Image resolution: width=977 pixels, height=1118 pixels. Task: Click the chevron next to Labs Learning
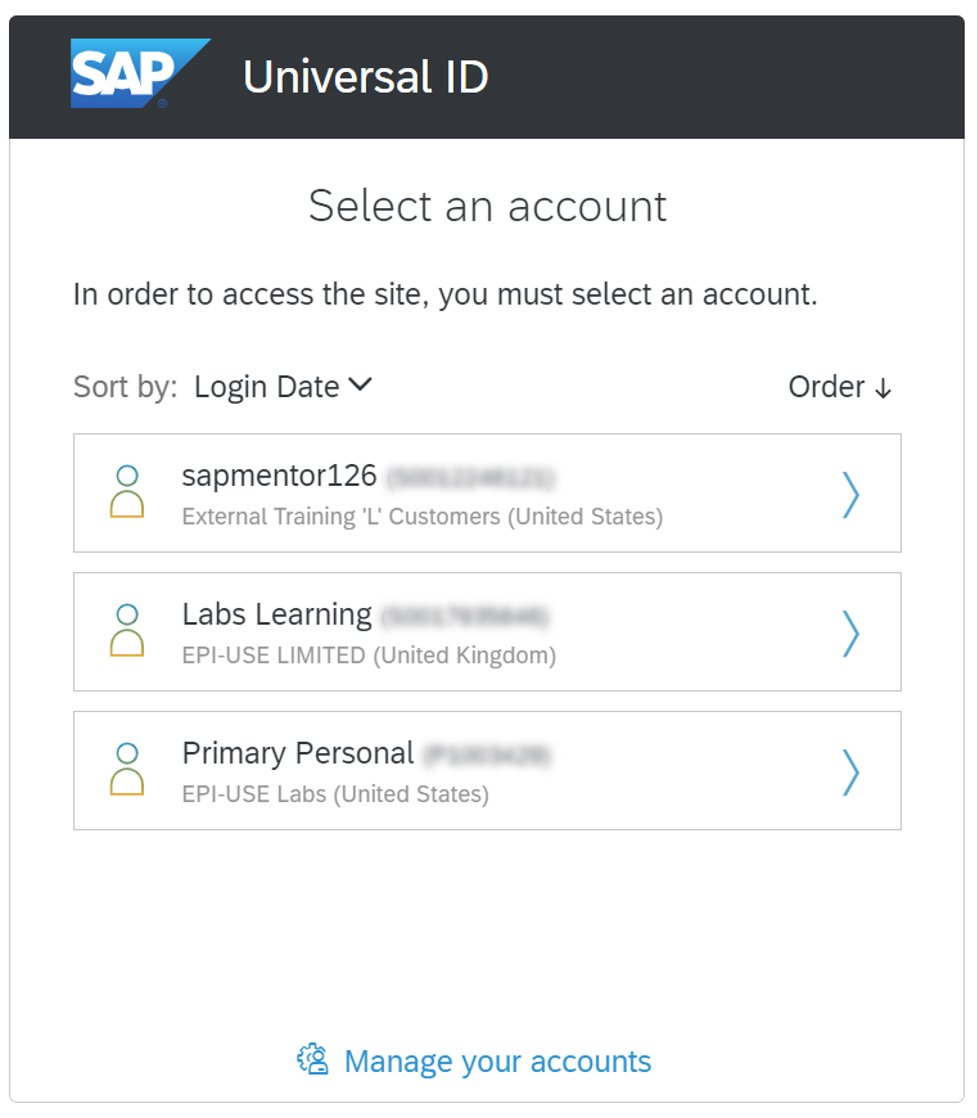(851, 631)
